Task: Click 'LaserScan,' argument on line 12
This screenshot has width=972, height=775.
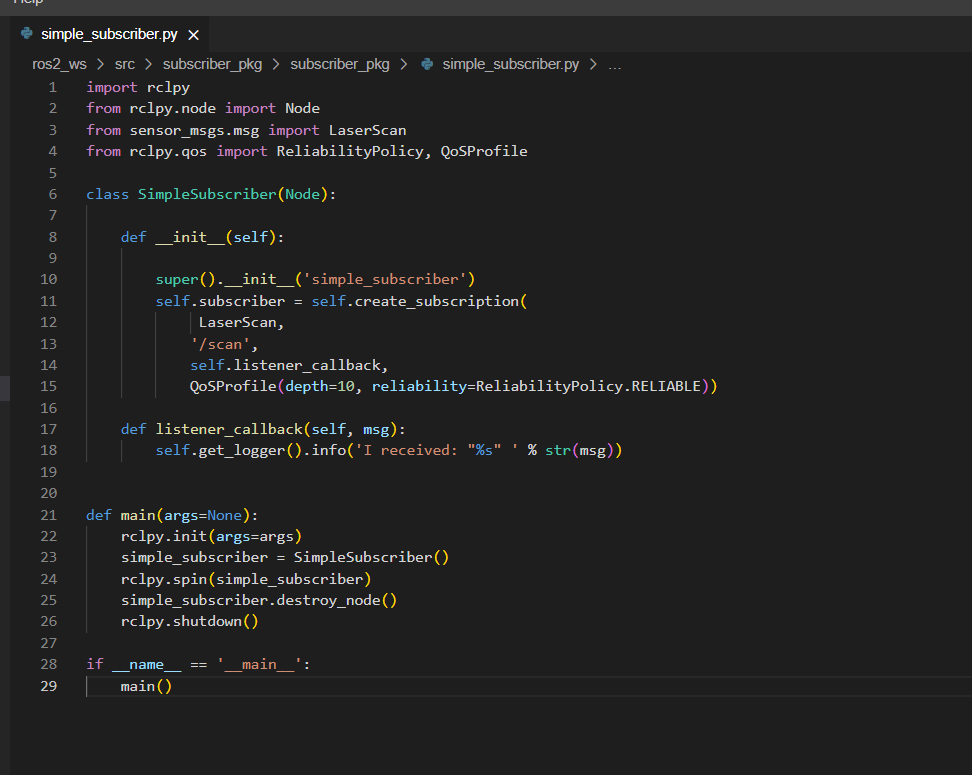Action: point(241,322)
